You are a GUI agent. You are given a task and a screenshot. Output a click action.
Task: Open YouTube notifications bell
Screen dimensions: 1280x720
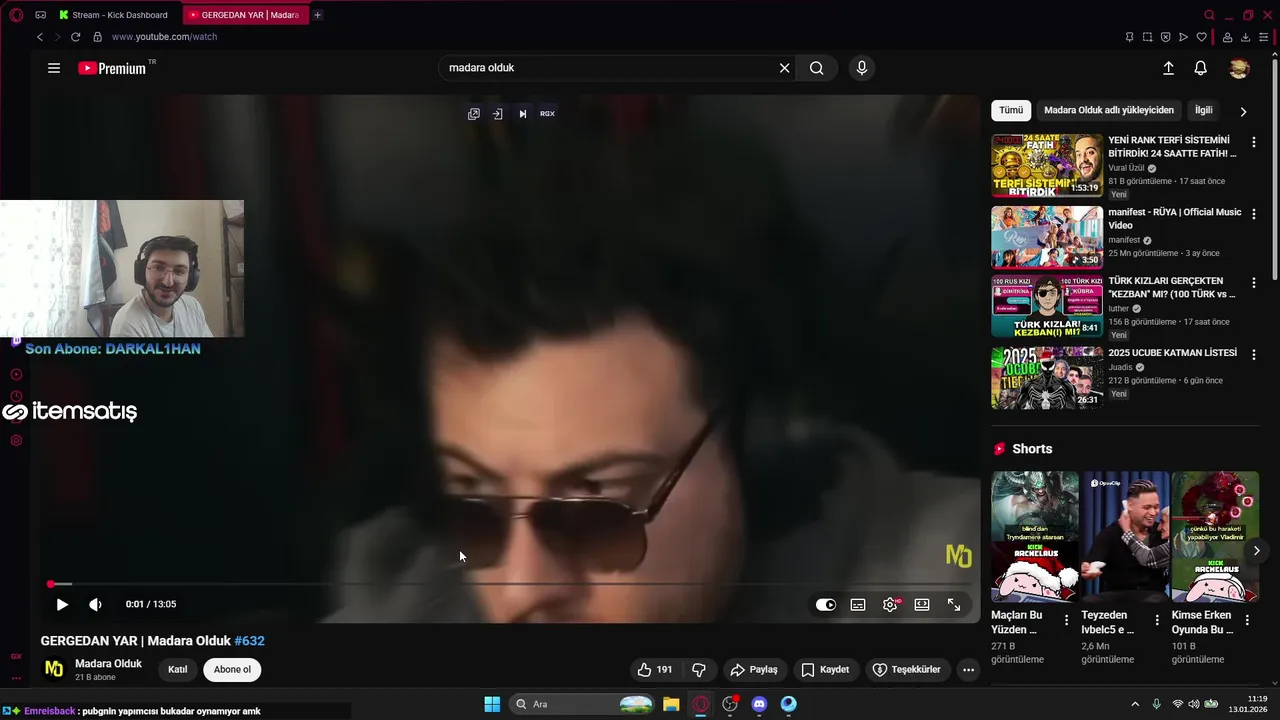pos(1201,68)
